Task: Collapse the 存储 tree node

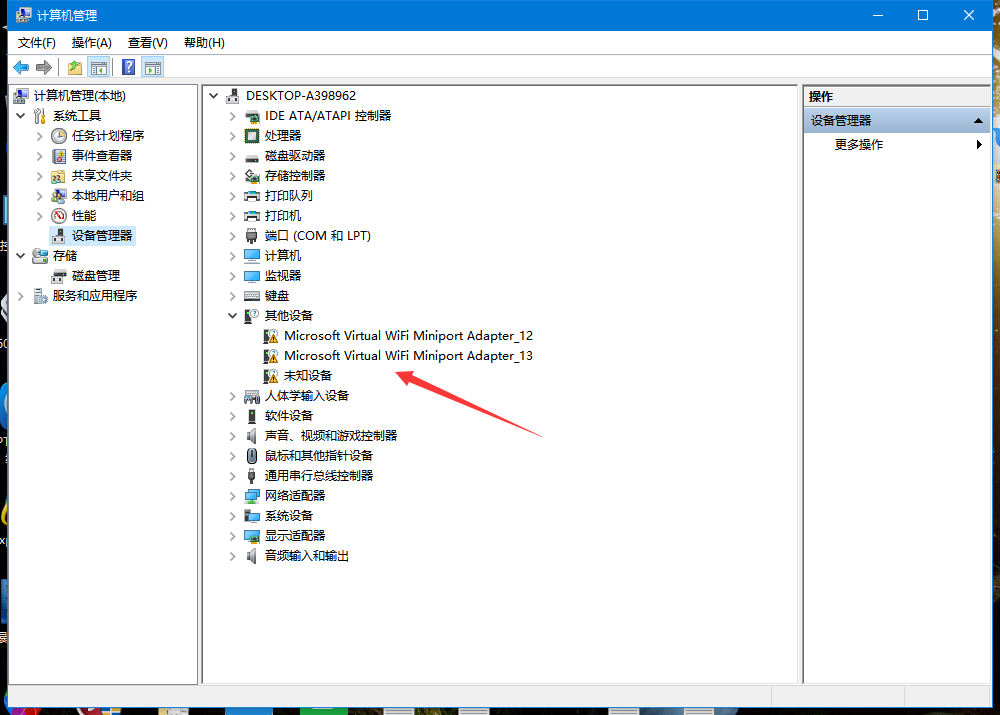Action: click(21, 256)
